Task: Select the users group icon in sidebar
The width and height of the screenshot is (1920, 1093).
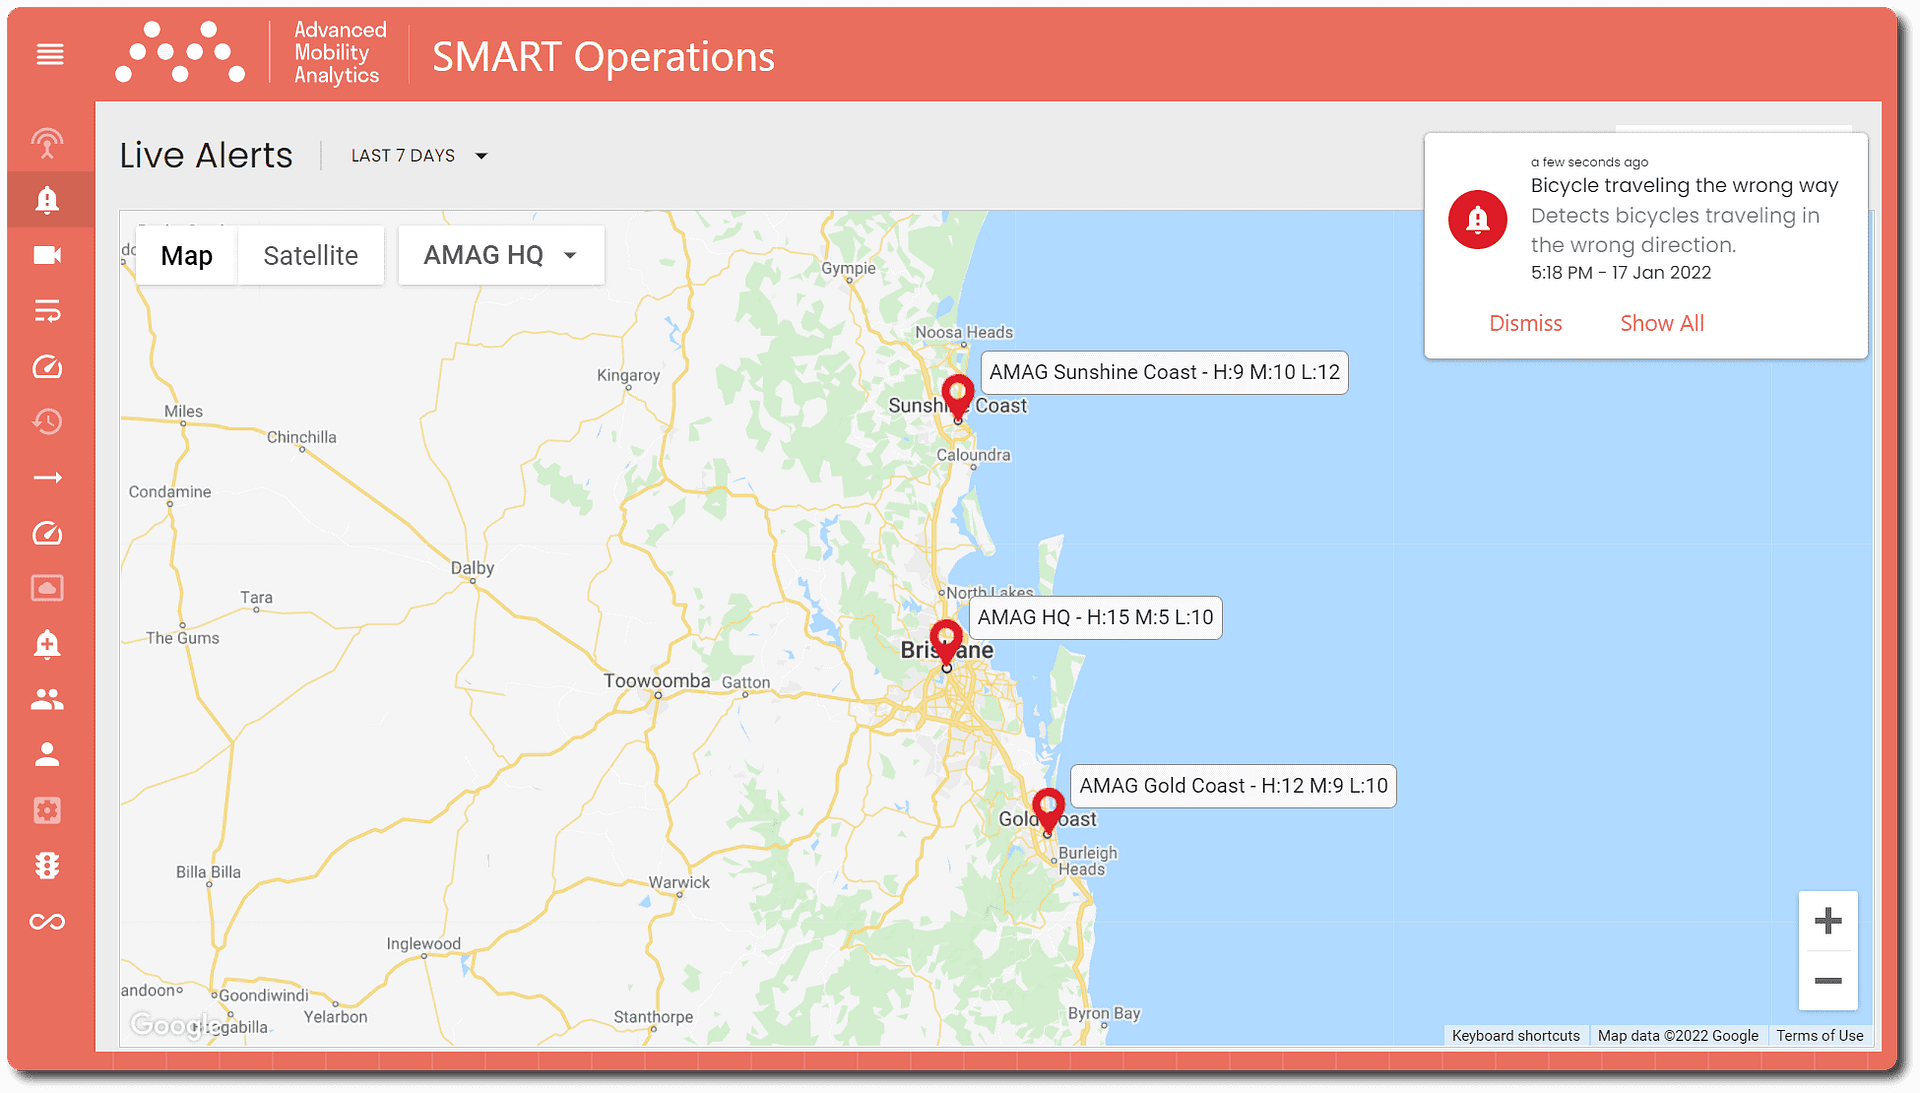Action: (48, 699)
